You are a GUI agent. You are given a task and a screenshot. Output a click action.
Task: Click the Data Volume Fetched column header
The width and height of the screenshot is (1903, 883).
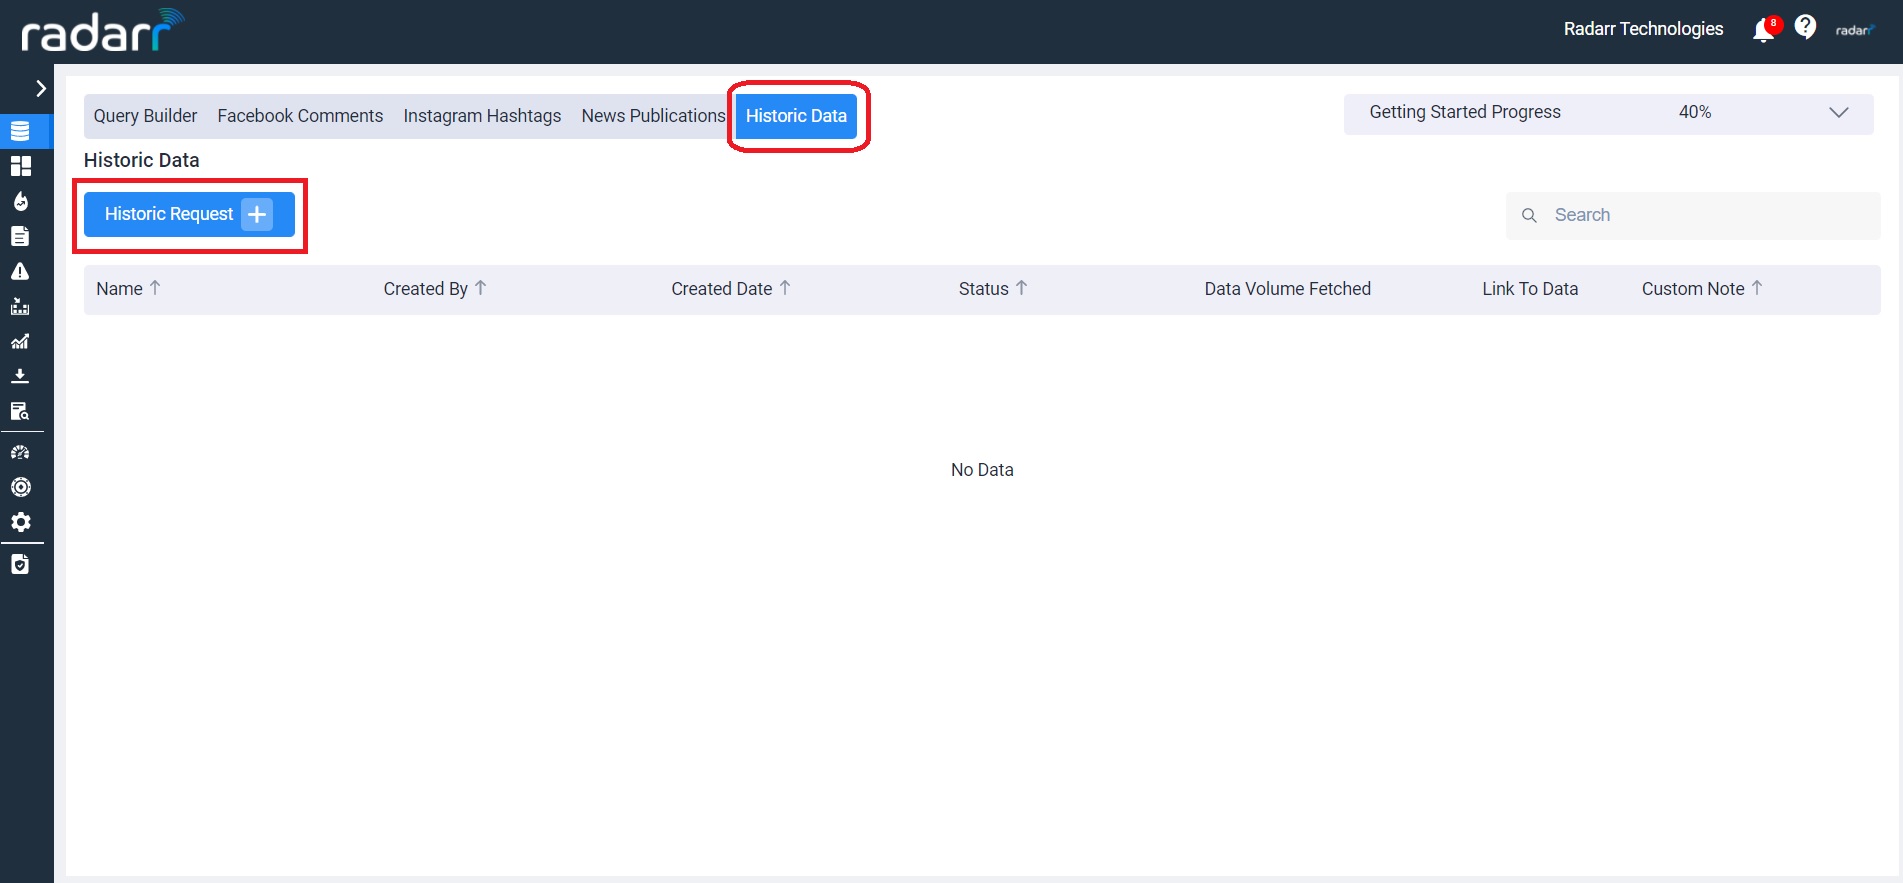pyautogui.click(x=1287, y=289)
